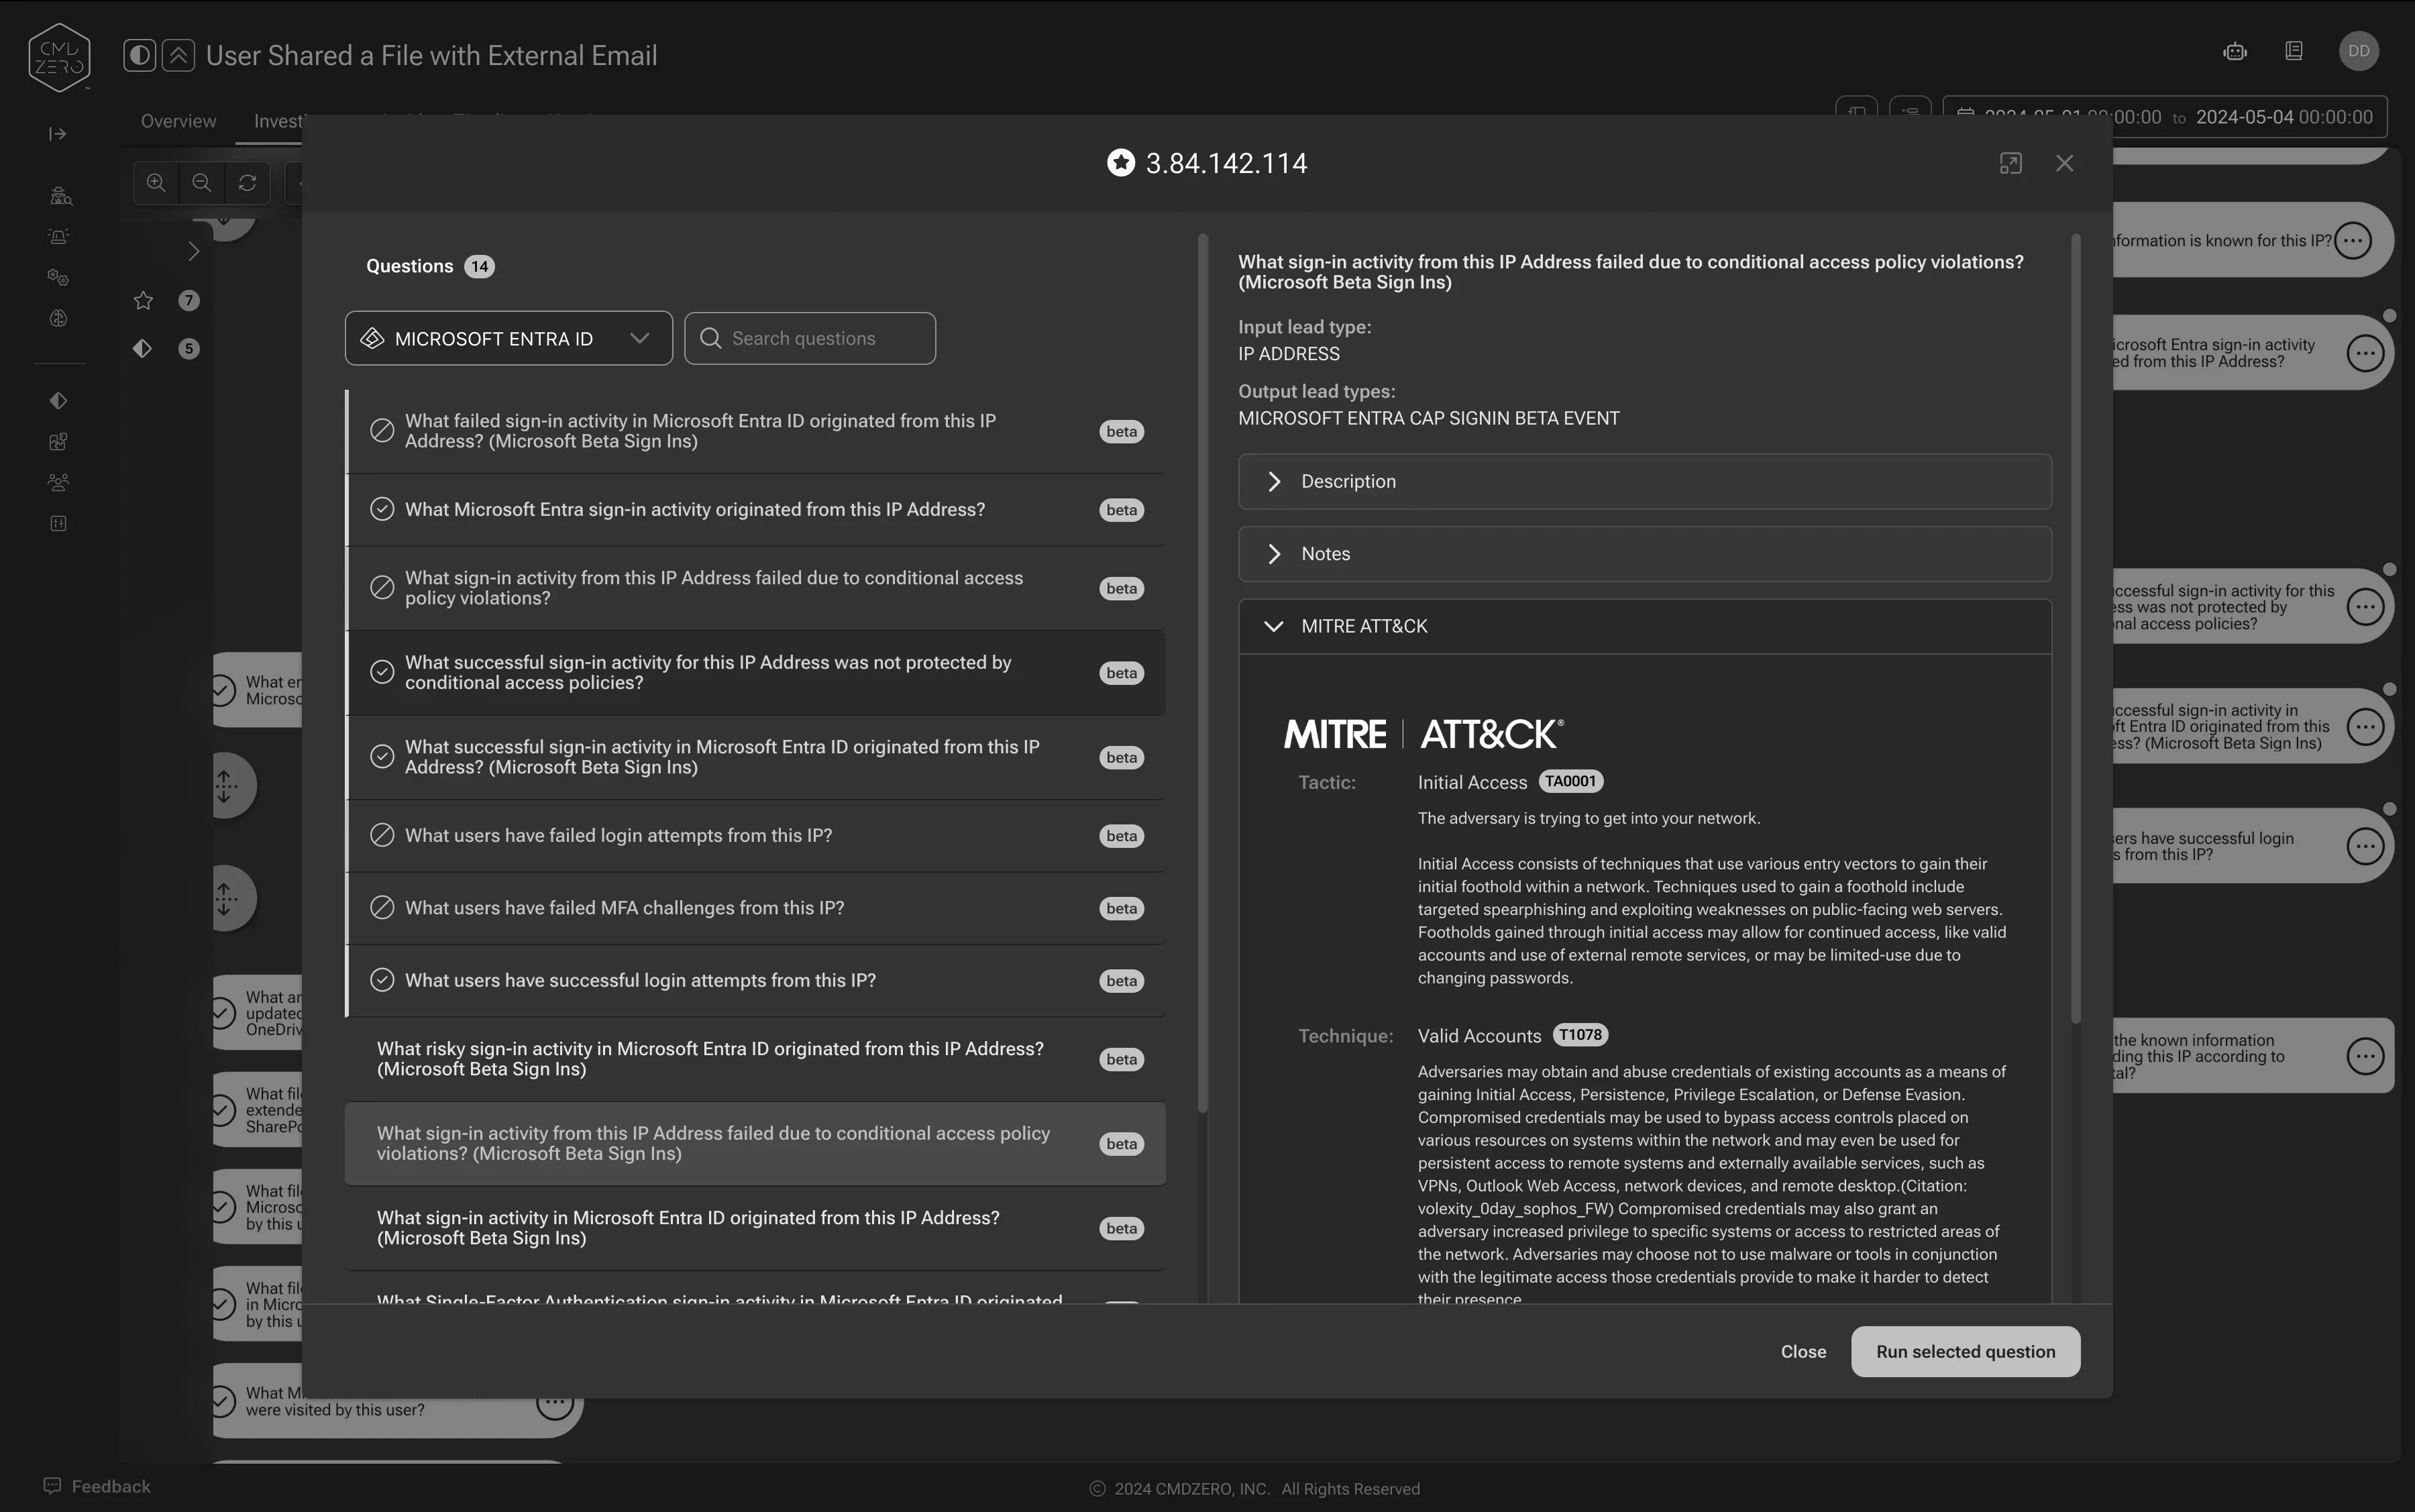Open the integrations grid icon in the left sidebar
This screenshot has width=2415, height=1512.
58,442
